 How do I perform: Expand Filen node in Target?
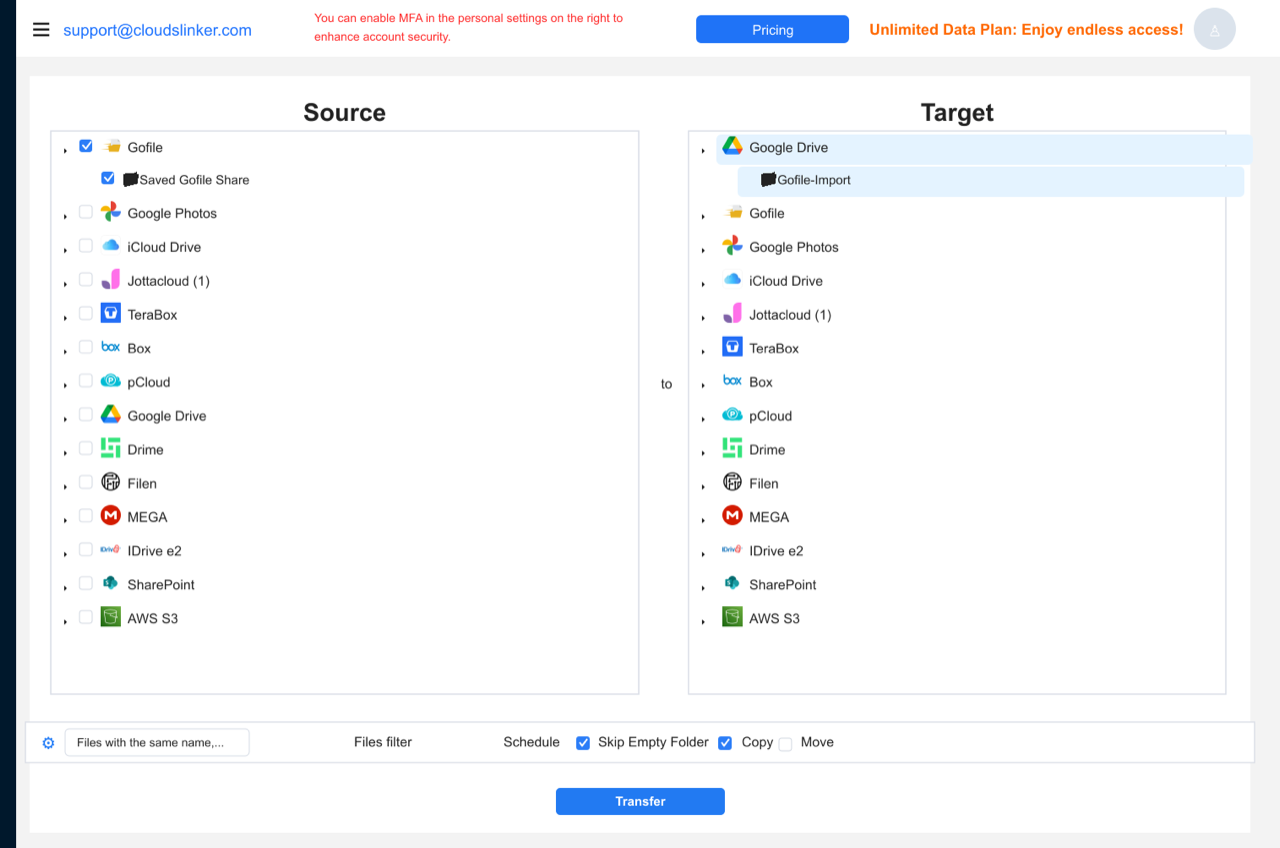[x=703, y=487]
